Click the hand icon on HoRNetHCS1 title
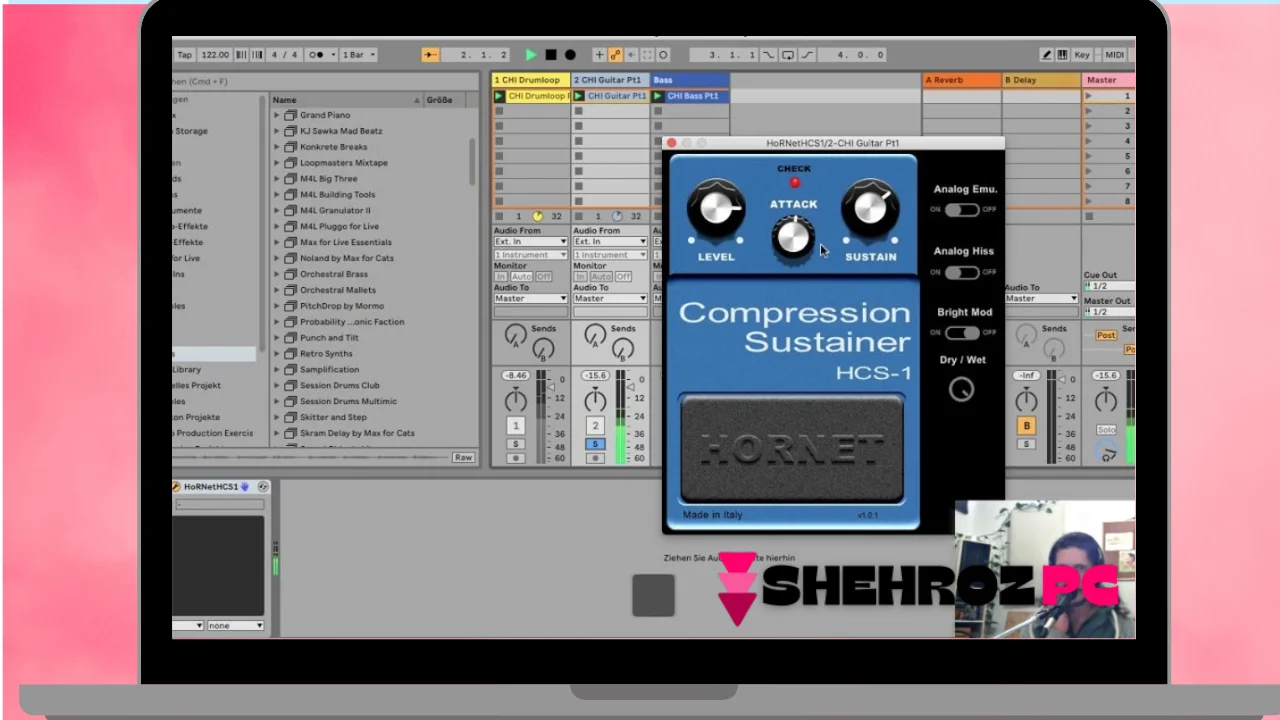Image resolution: width=1280 pixels, height=720 pixels. point(244,487)
